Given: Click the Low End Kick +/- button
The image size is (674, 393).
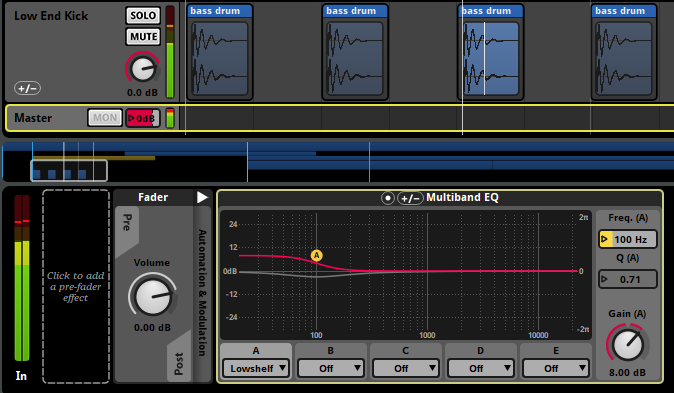Looking at the screenshot, I should (x=28, y=88).
